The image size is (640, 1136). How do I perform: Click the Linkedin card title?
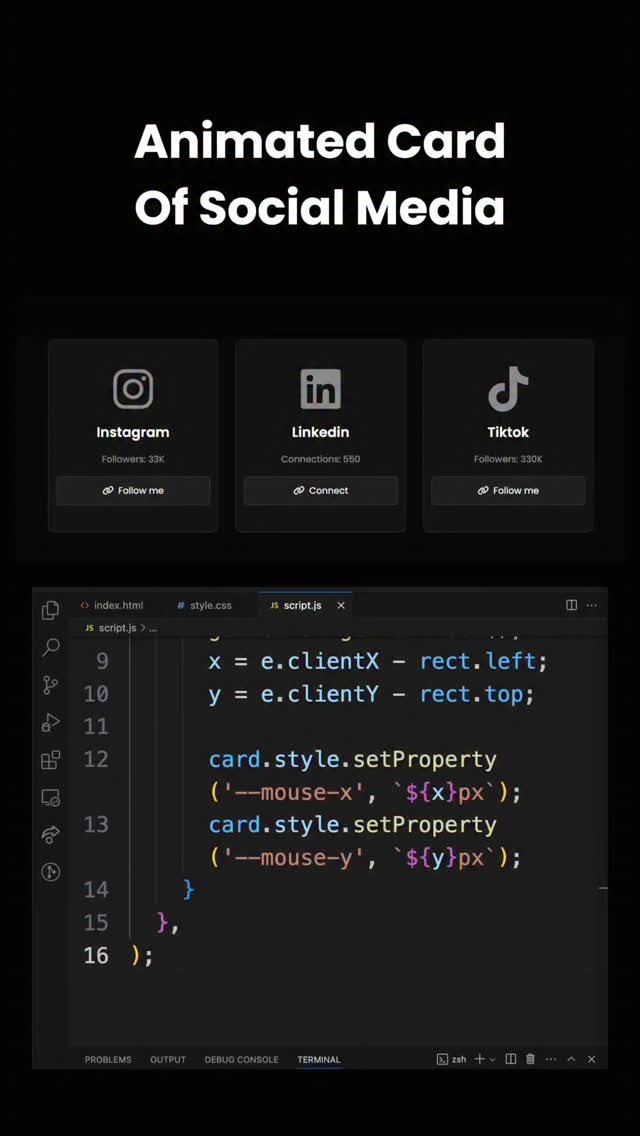(320, 432)
